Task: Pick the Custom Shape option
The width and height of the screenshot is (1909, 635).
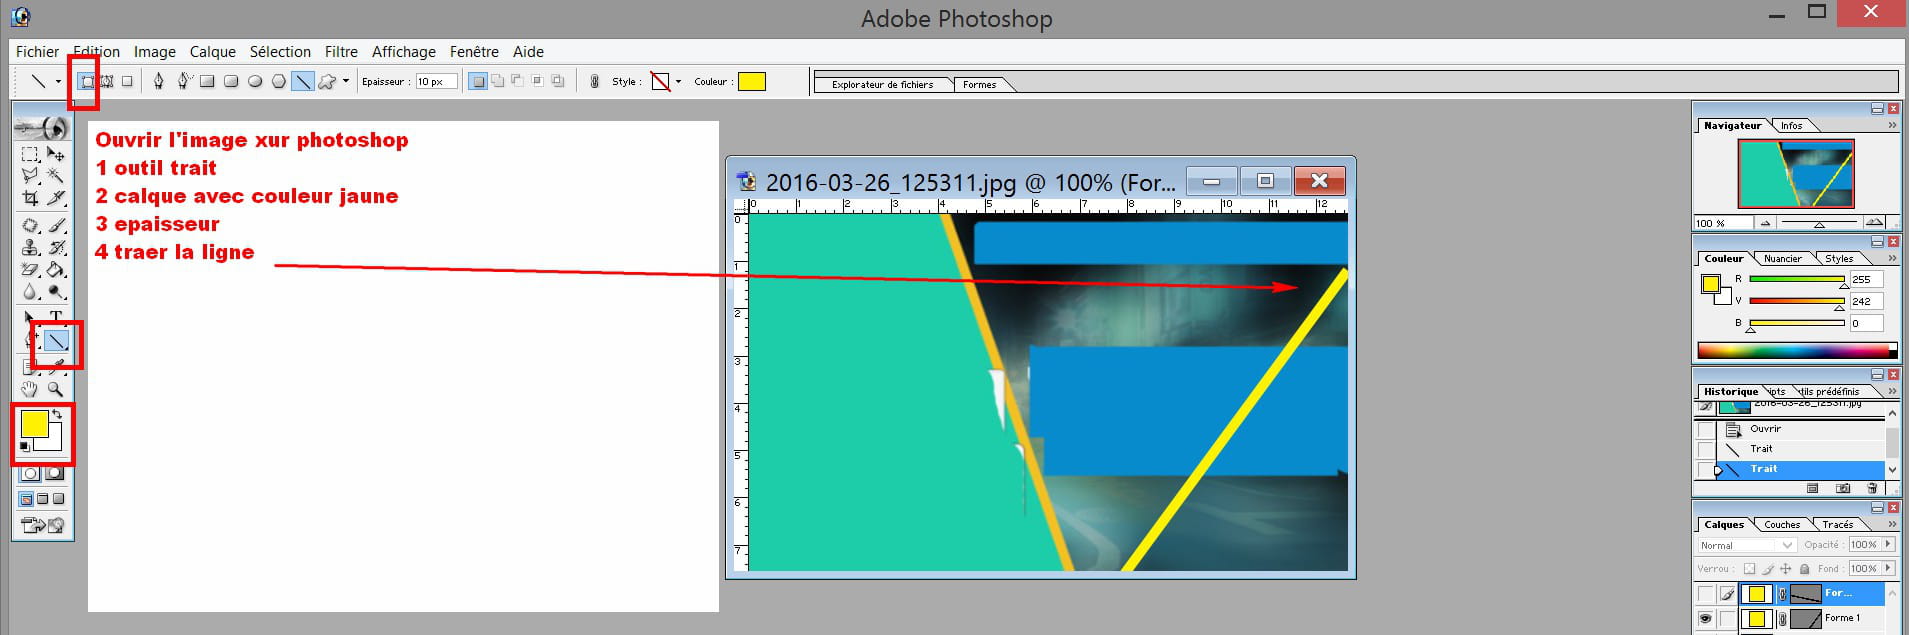Action: pyautogui.click(x=327, y=81)
